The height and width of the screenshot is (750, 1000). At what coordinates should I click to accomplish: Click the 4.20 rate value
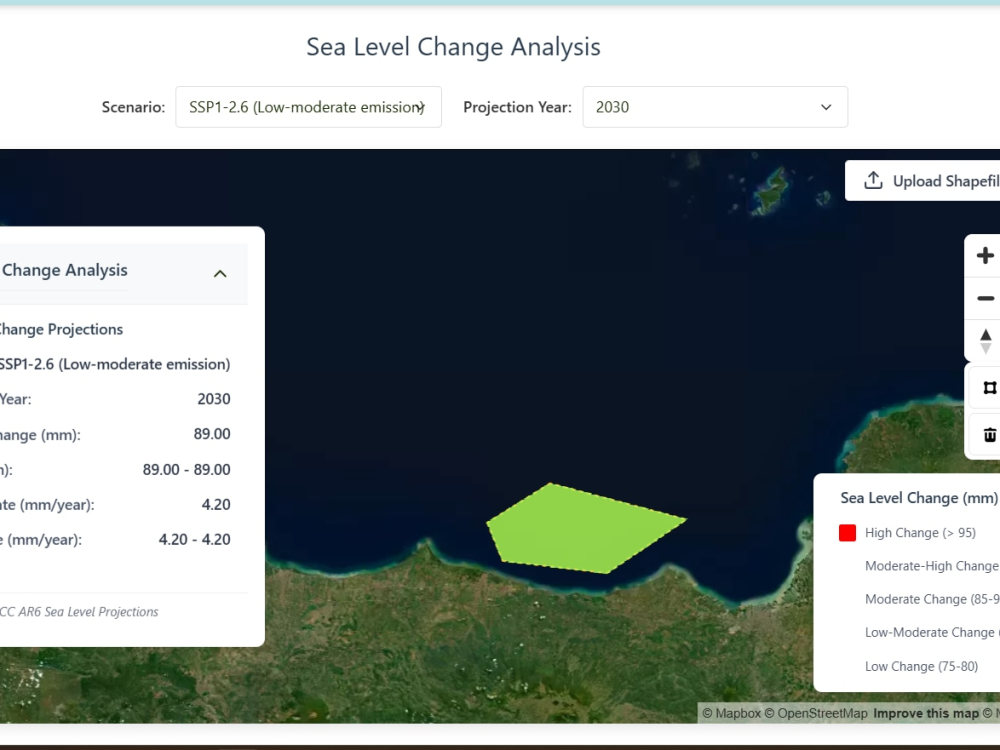(216, 504)
